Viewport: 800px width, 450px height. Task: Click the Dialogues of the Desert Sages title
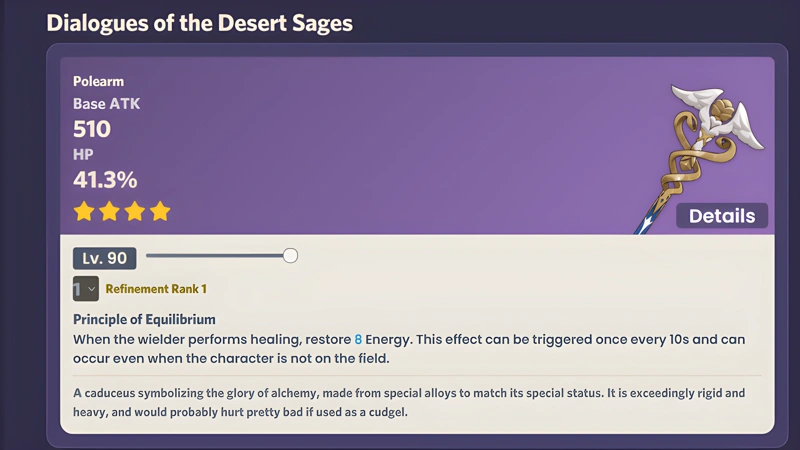(199, 23)
